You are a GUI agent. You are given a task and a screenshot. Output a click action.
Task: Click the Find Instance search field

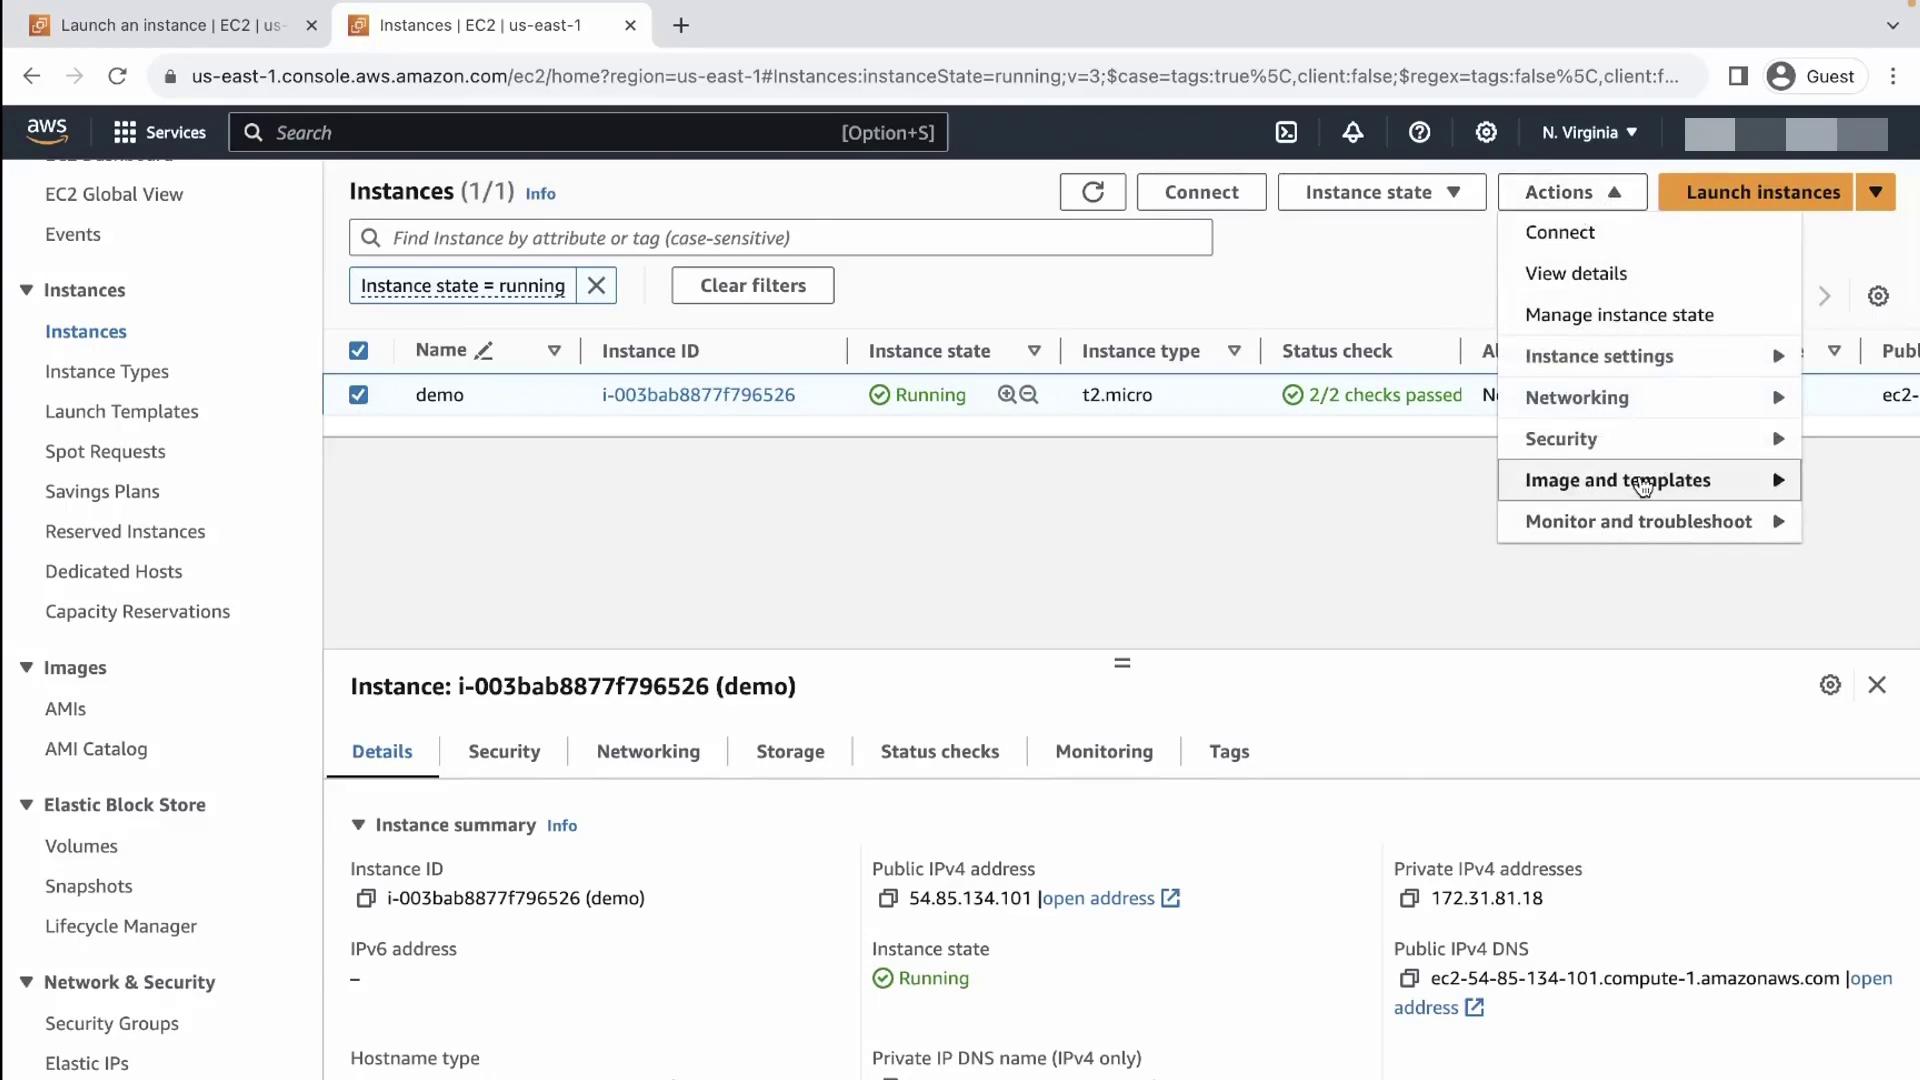(780, 238)
